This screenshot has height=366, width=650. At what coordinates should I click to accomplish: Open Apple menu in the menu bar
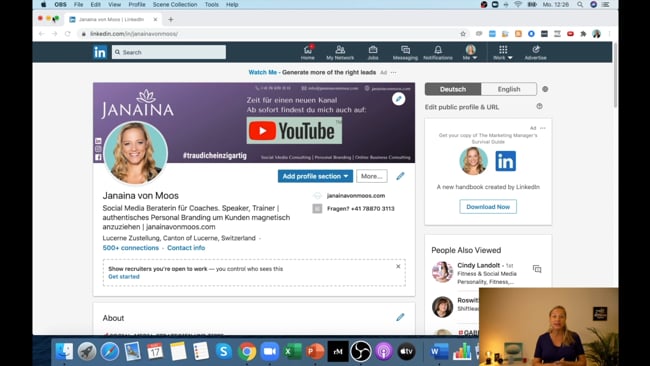[43, 5]
